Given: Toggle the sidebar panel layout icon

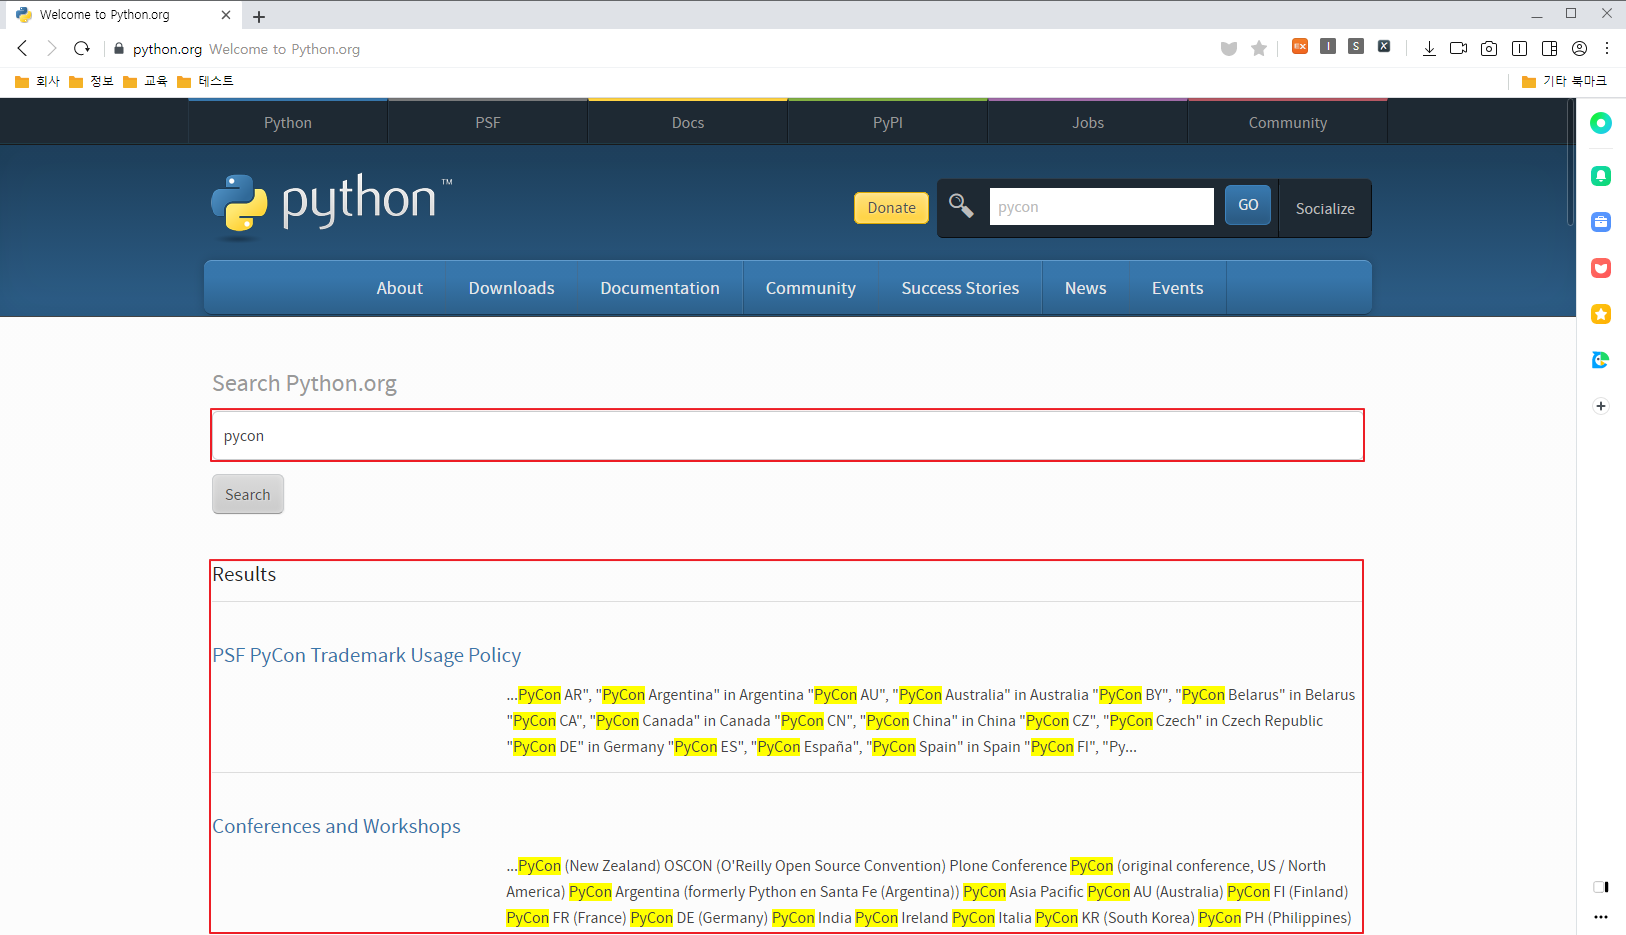Looking at the screenshot, I should point(1549,48).
